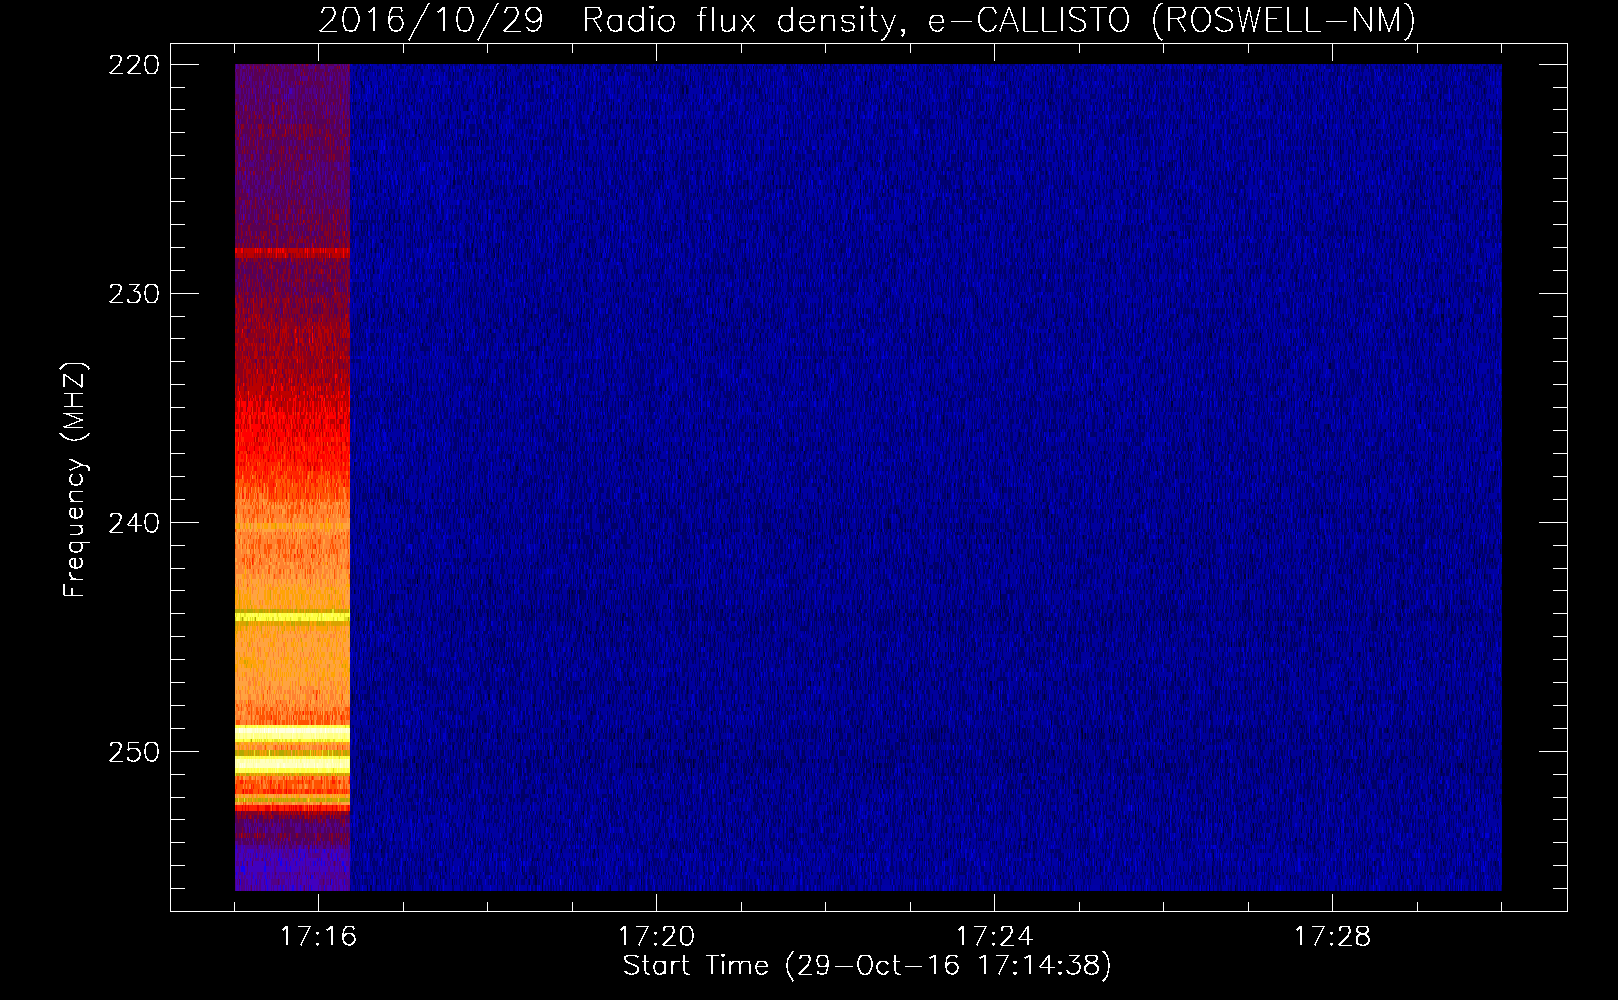
Task: Click the Frequency (MHZ) axis label
Action: coord(75,479)
